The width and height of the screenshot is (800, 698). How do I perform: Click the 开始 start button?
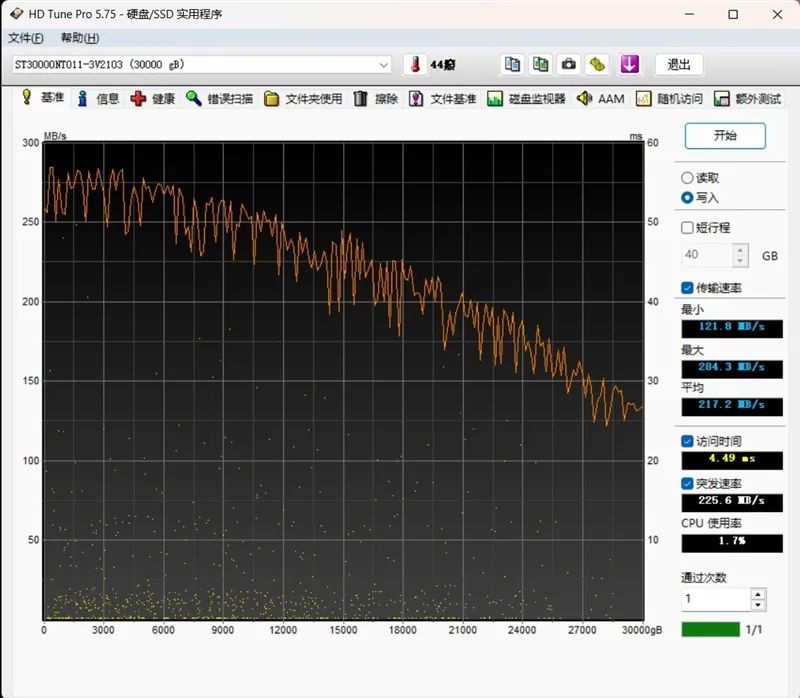(725, 136)
